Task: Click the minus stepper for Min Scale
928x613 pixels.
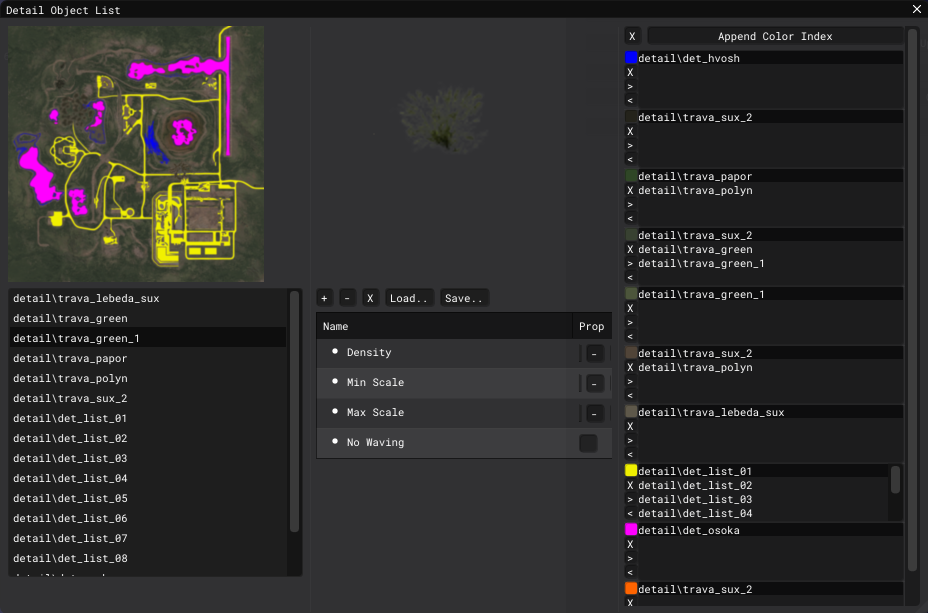Action: pos(594,383)
